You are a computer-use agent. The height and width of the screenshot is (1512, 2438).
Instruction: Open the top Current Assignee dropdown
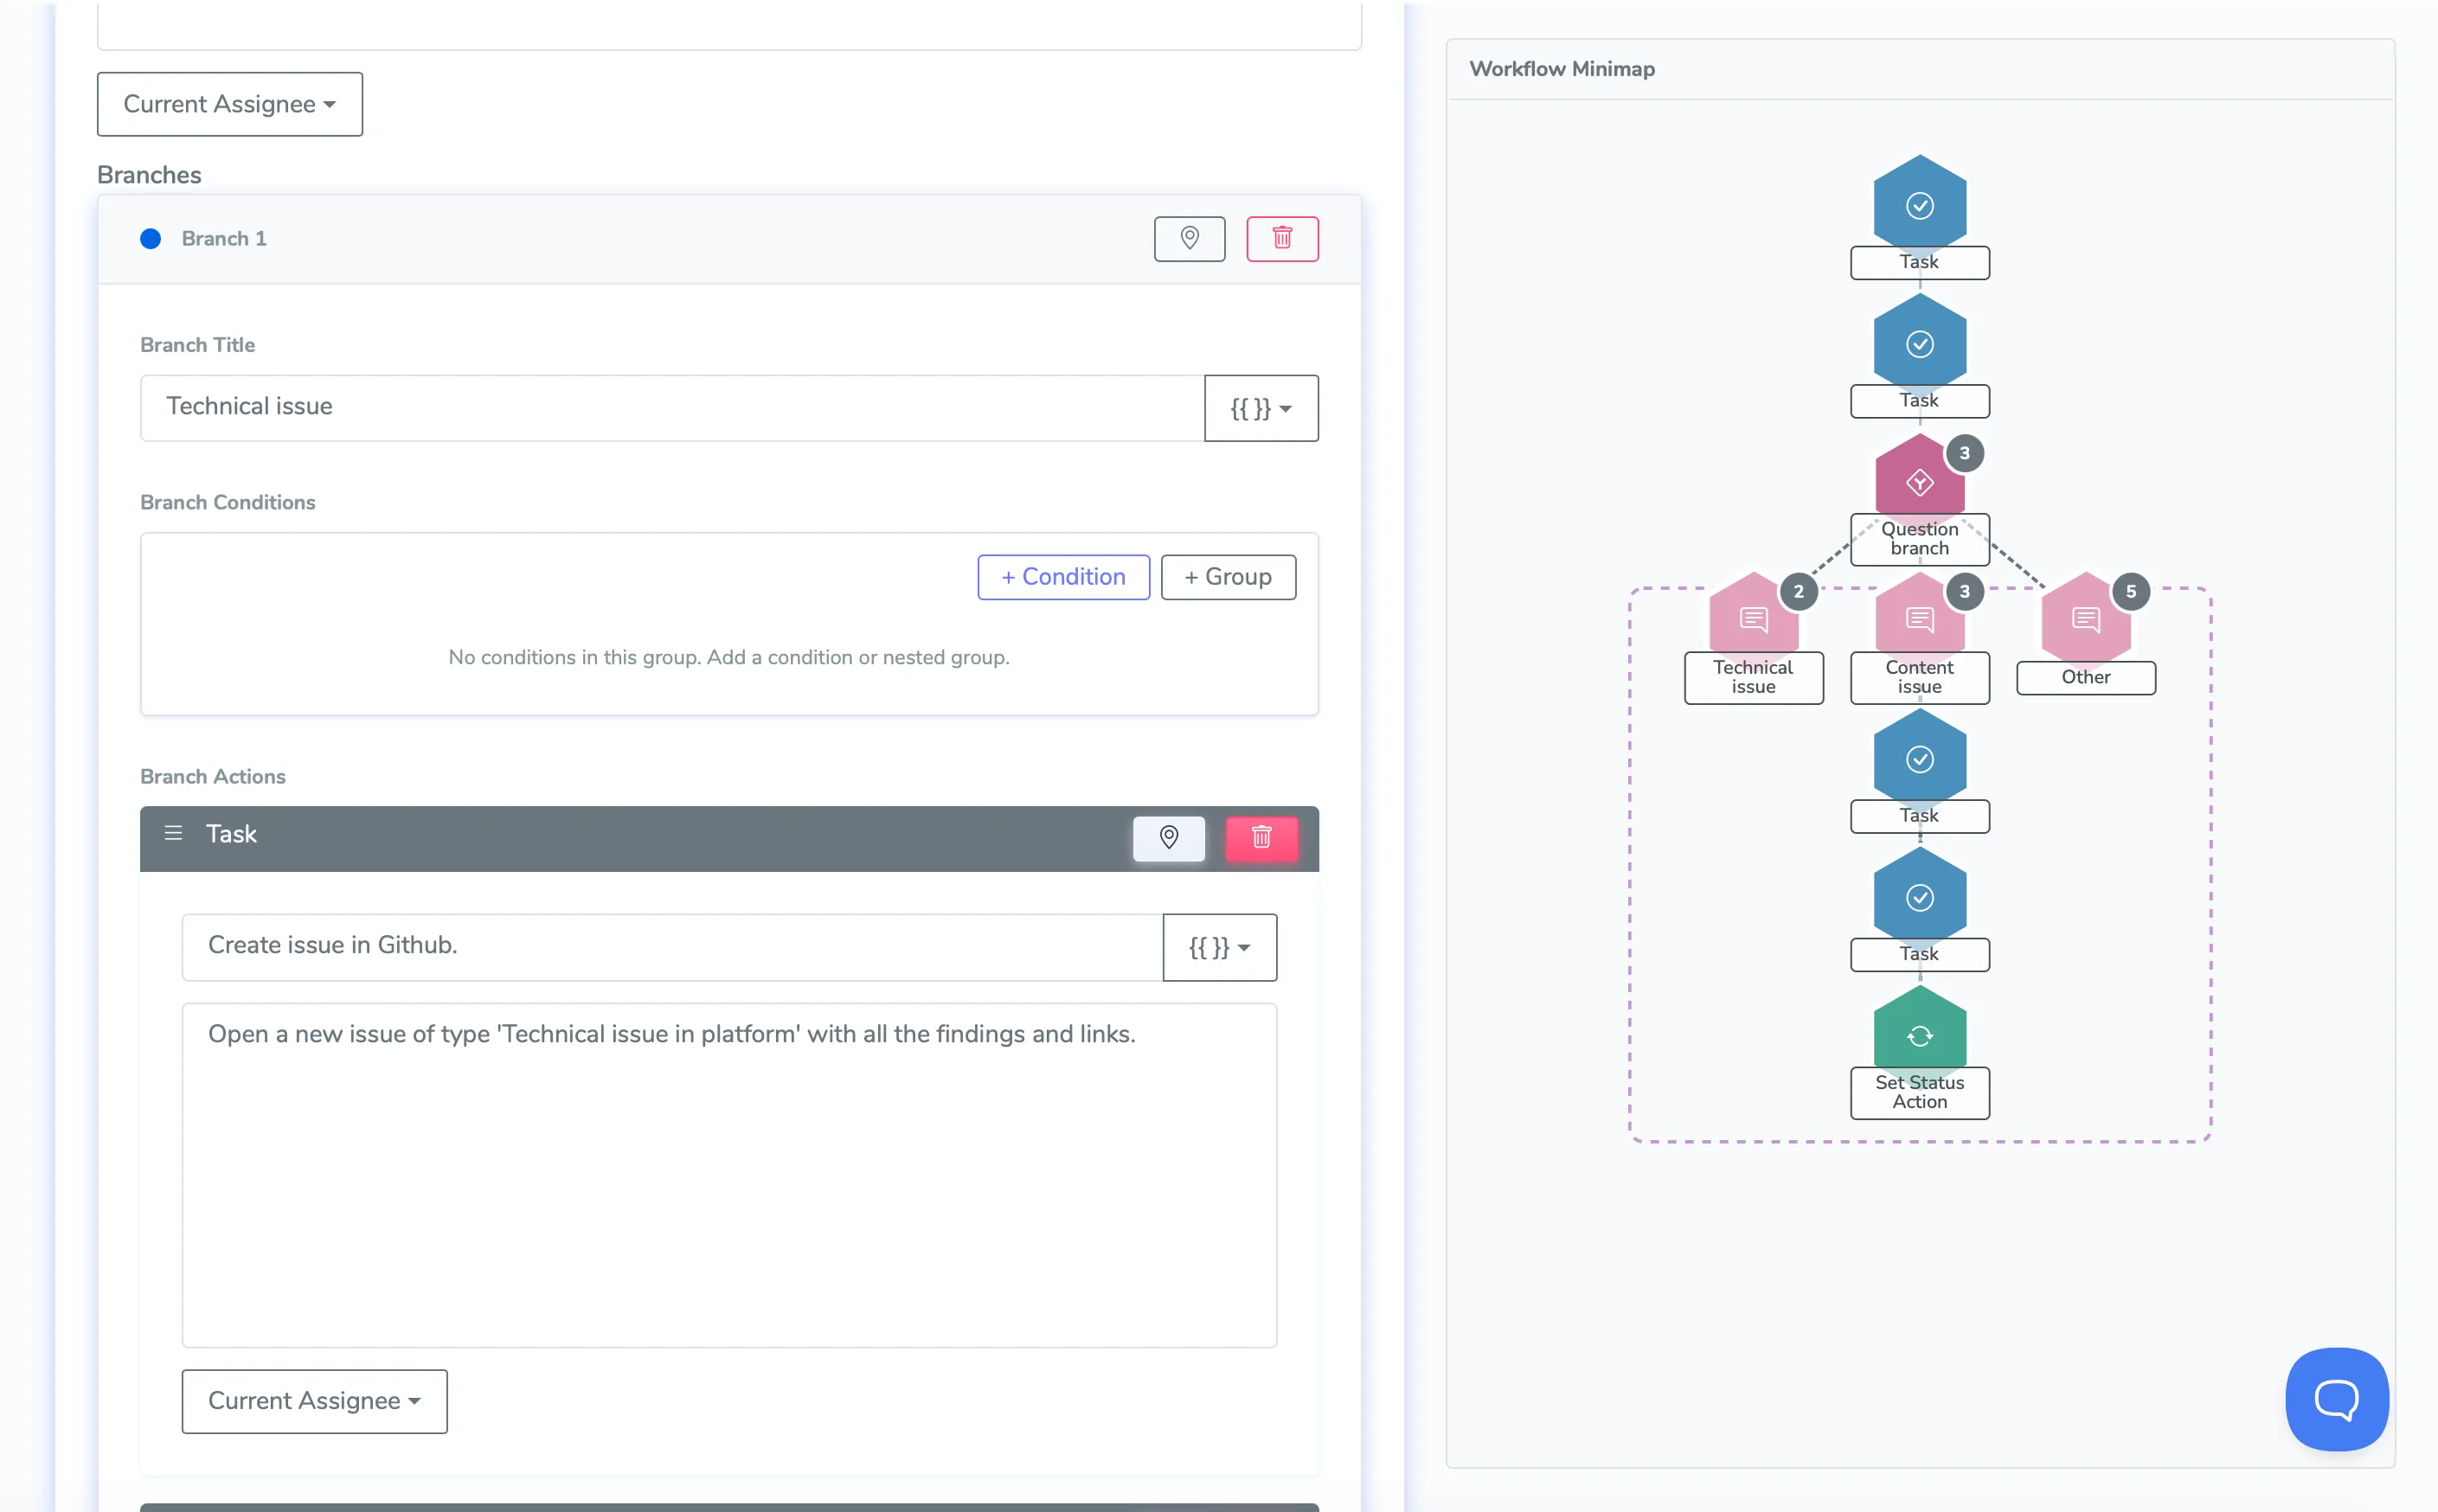point(229,104)
